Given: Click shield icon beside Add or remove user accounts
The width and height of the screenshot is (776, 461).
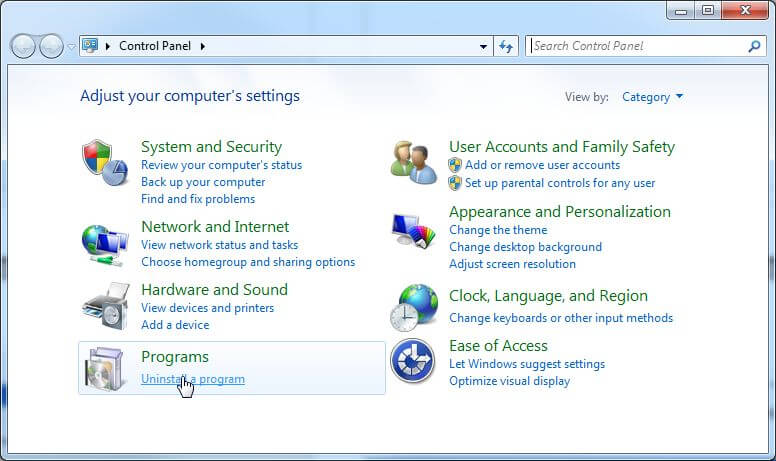Looking at the screenshot, I should point(455,165).
